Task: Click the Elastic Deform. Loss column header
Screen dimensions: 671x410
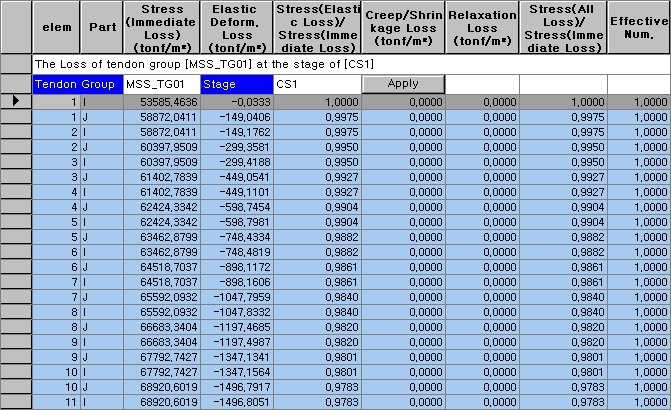Action: click(x=237, y=27)
